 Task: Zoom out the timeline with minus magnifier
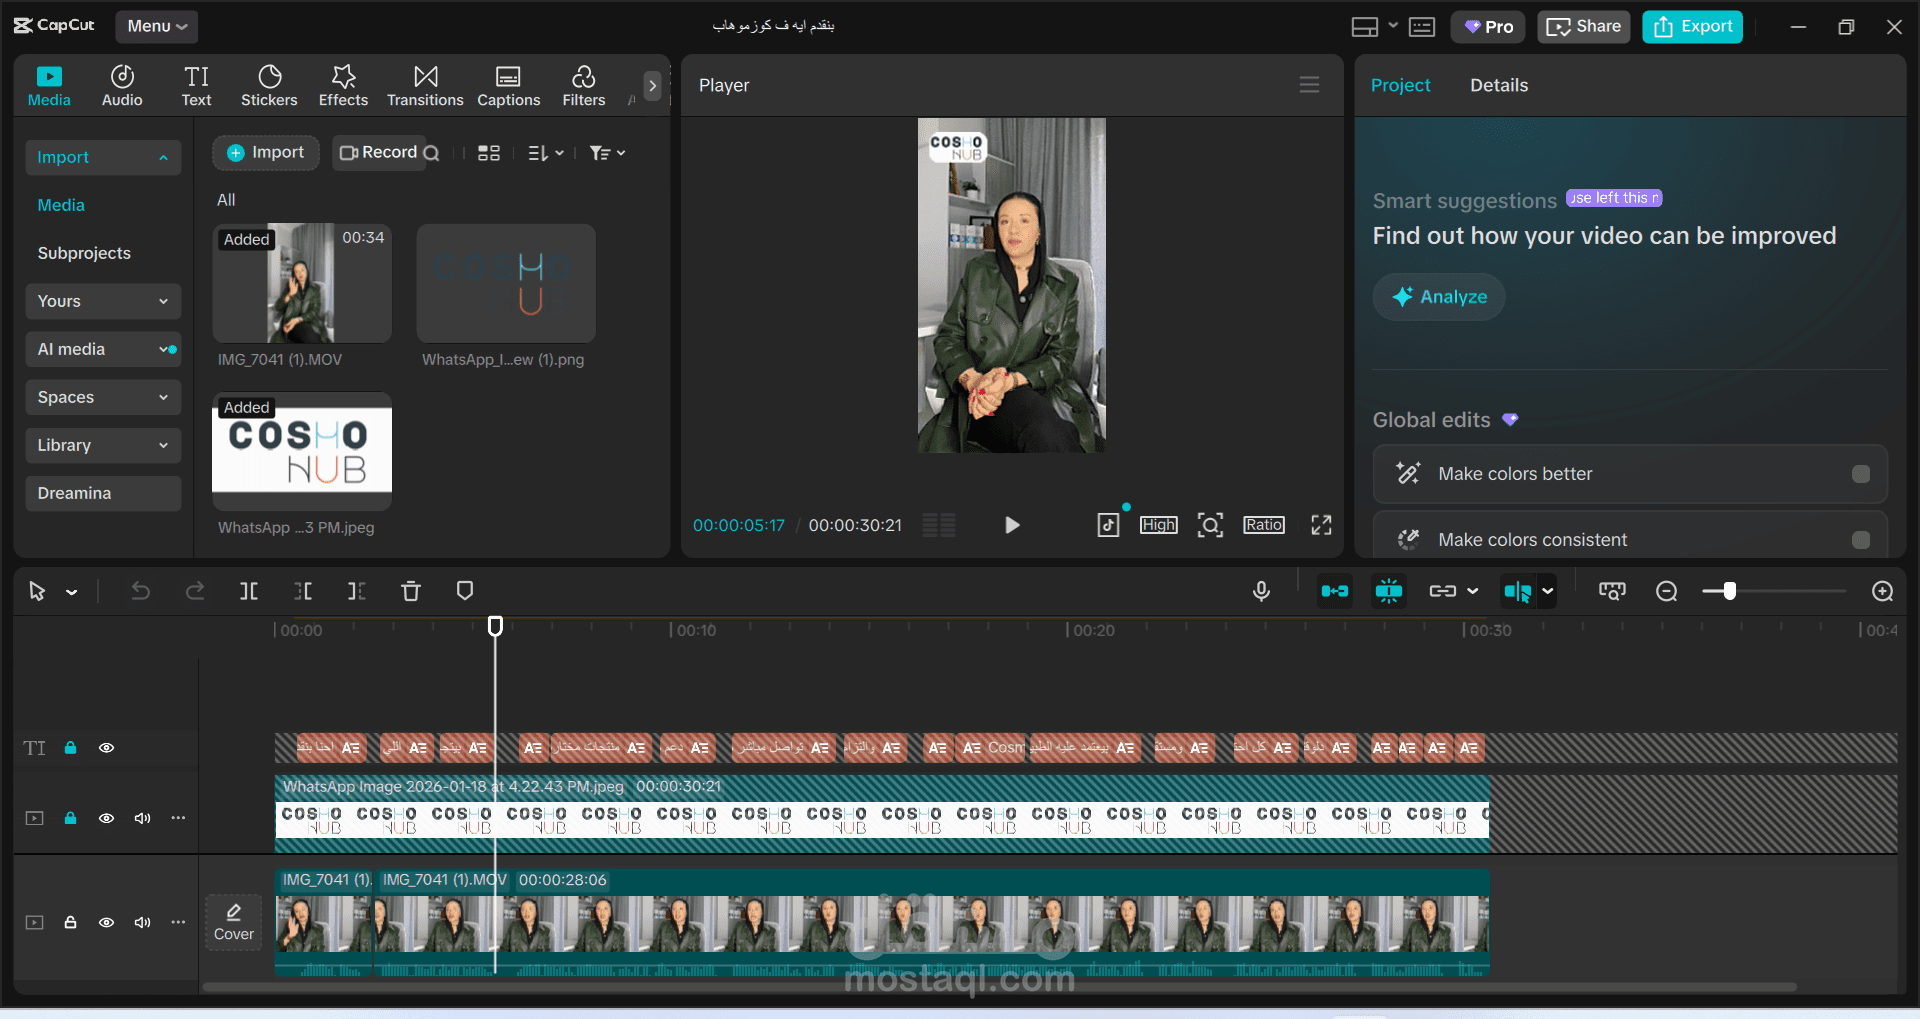tap(1667, 591)
